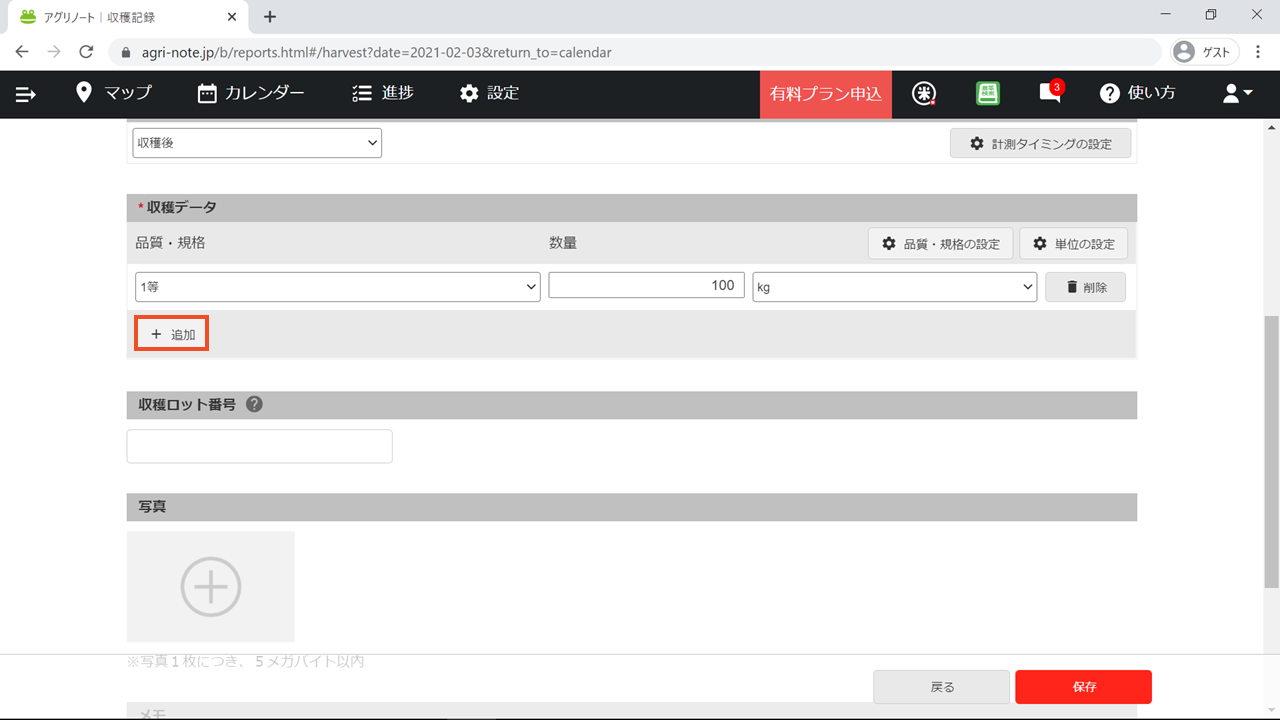Image resolution: width=1280 pixels, height=720 pixels.
Task: Add a harvest data row with 追加
Action: (172, 335)
